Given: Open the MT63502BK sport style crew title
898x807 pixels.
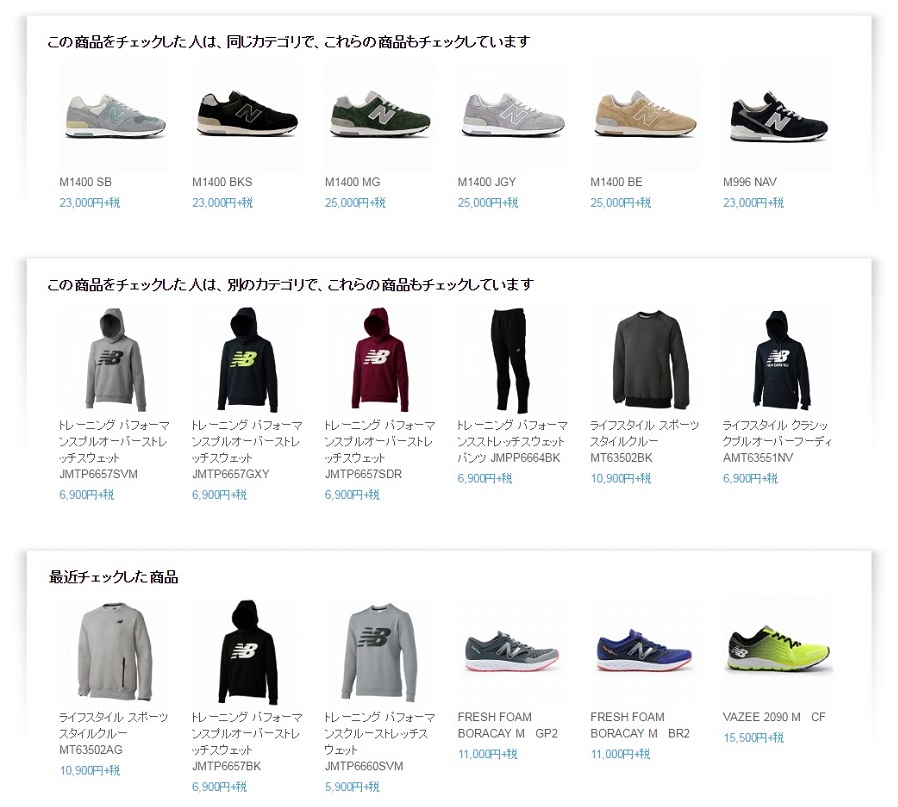Looking at the screenshot, I should tap(644, 442).
